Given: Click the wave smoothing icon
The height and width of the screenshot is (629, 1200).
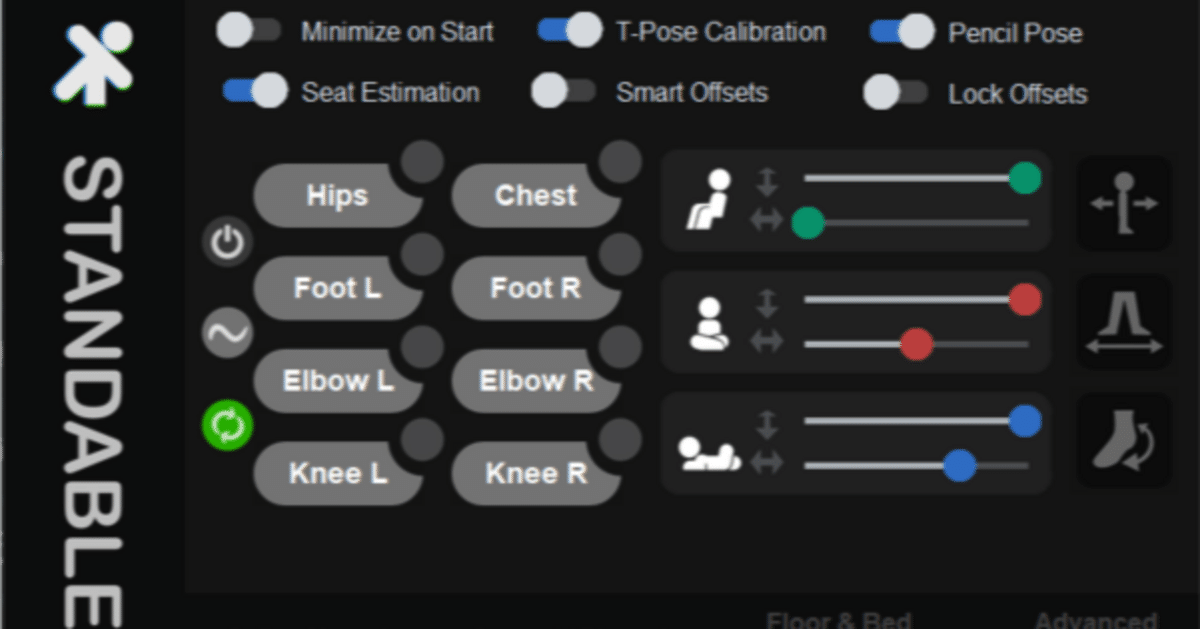Looking at the screenshot, I should click(x=228, y=333).
